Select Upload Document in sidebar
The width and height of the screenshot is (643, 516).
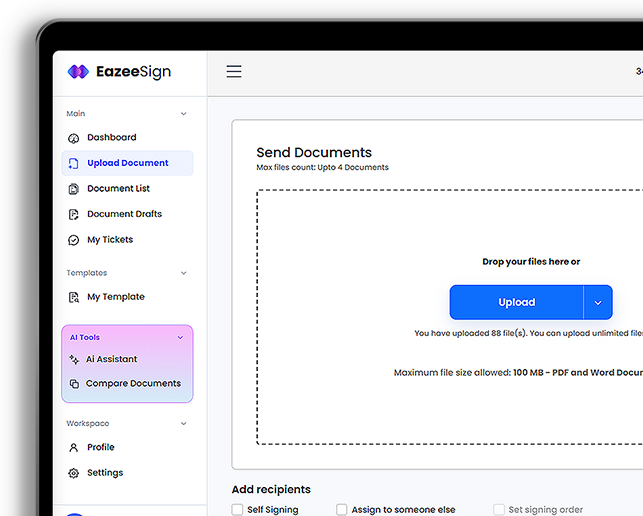click(x=127, y=163)
